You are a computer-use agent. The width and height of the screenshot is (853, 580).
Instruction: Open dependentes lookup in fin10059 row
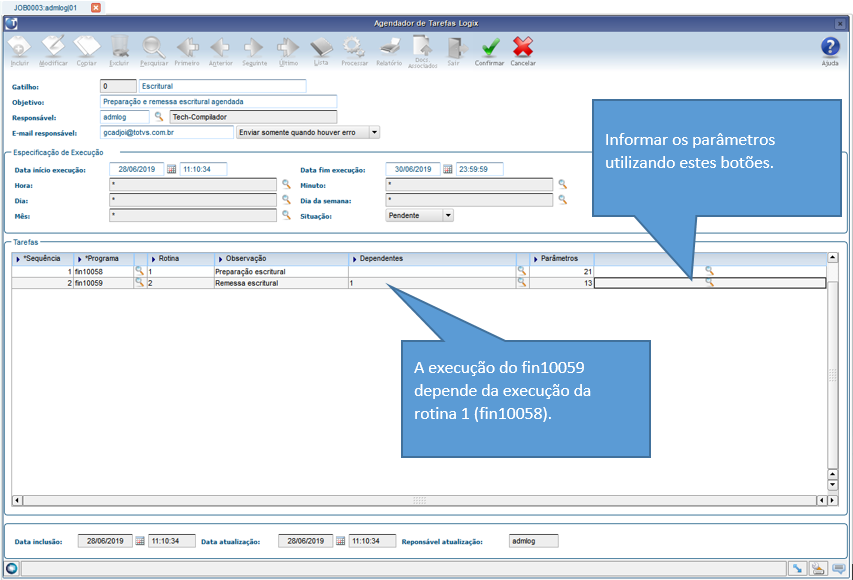522,282
